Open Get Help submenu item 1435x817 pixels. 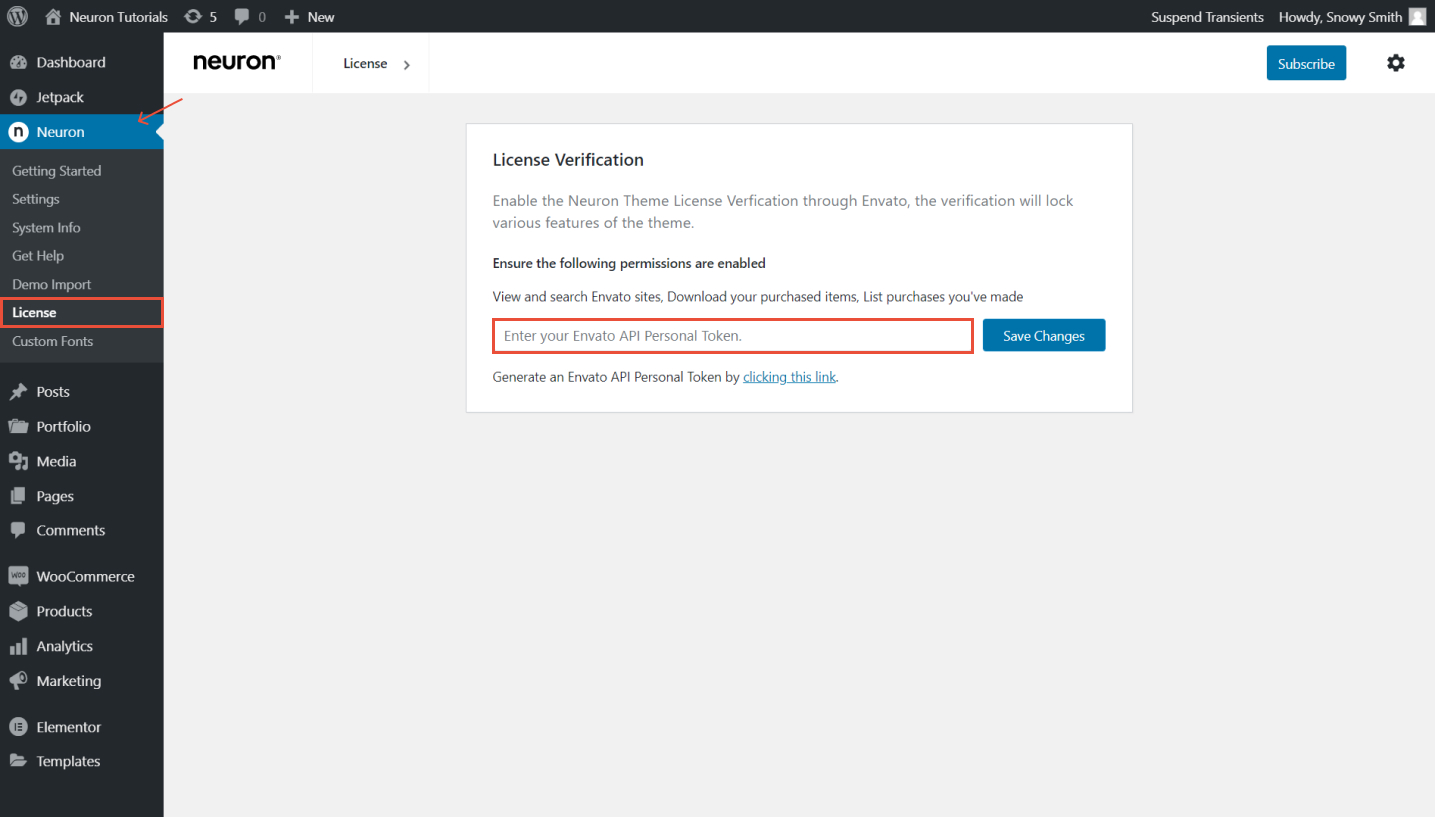(x=38, y=256)
